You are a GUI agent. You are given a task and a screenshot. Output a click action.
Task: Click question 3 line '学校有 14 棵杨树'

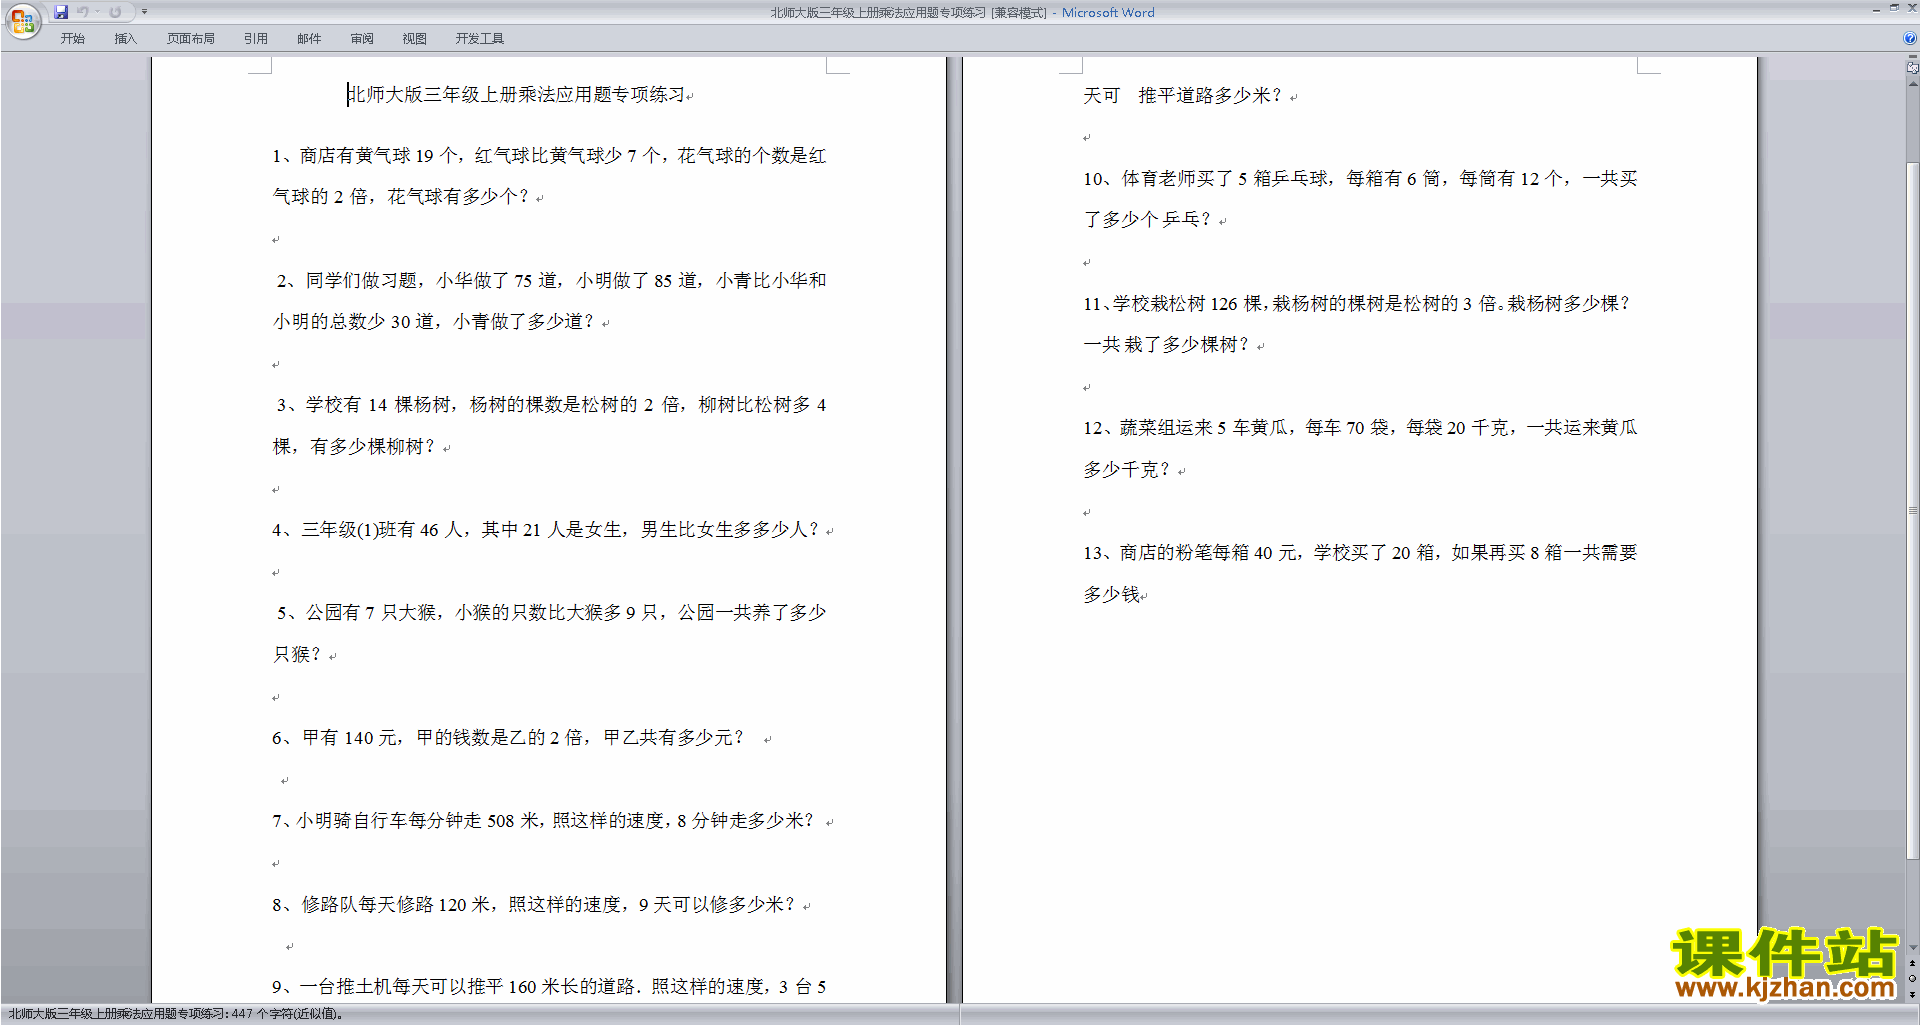coord(551,405)
